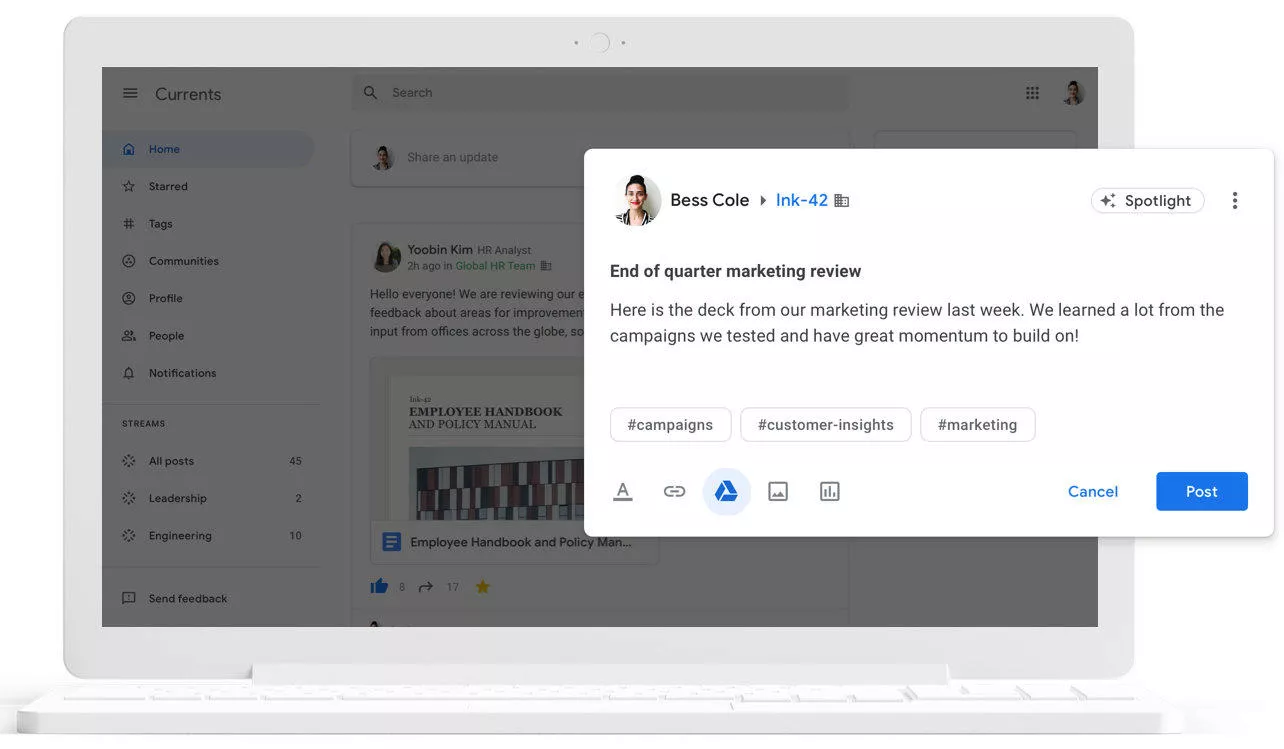Insert a link using the link icon
This screenshot has height=749, width=1284.
(x=675, y=491)
